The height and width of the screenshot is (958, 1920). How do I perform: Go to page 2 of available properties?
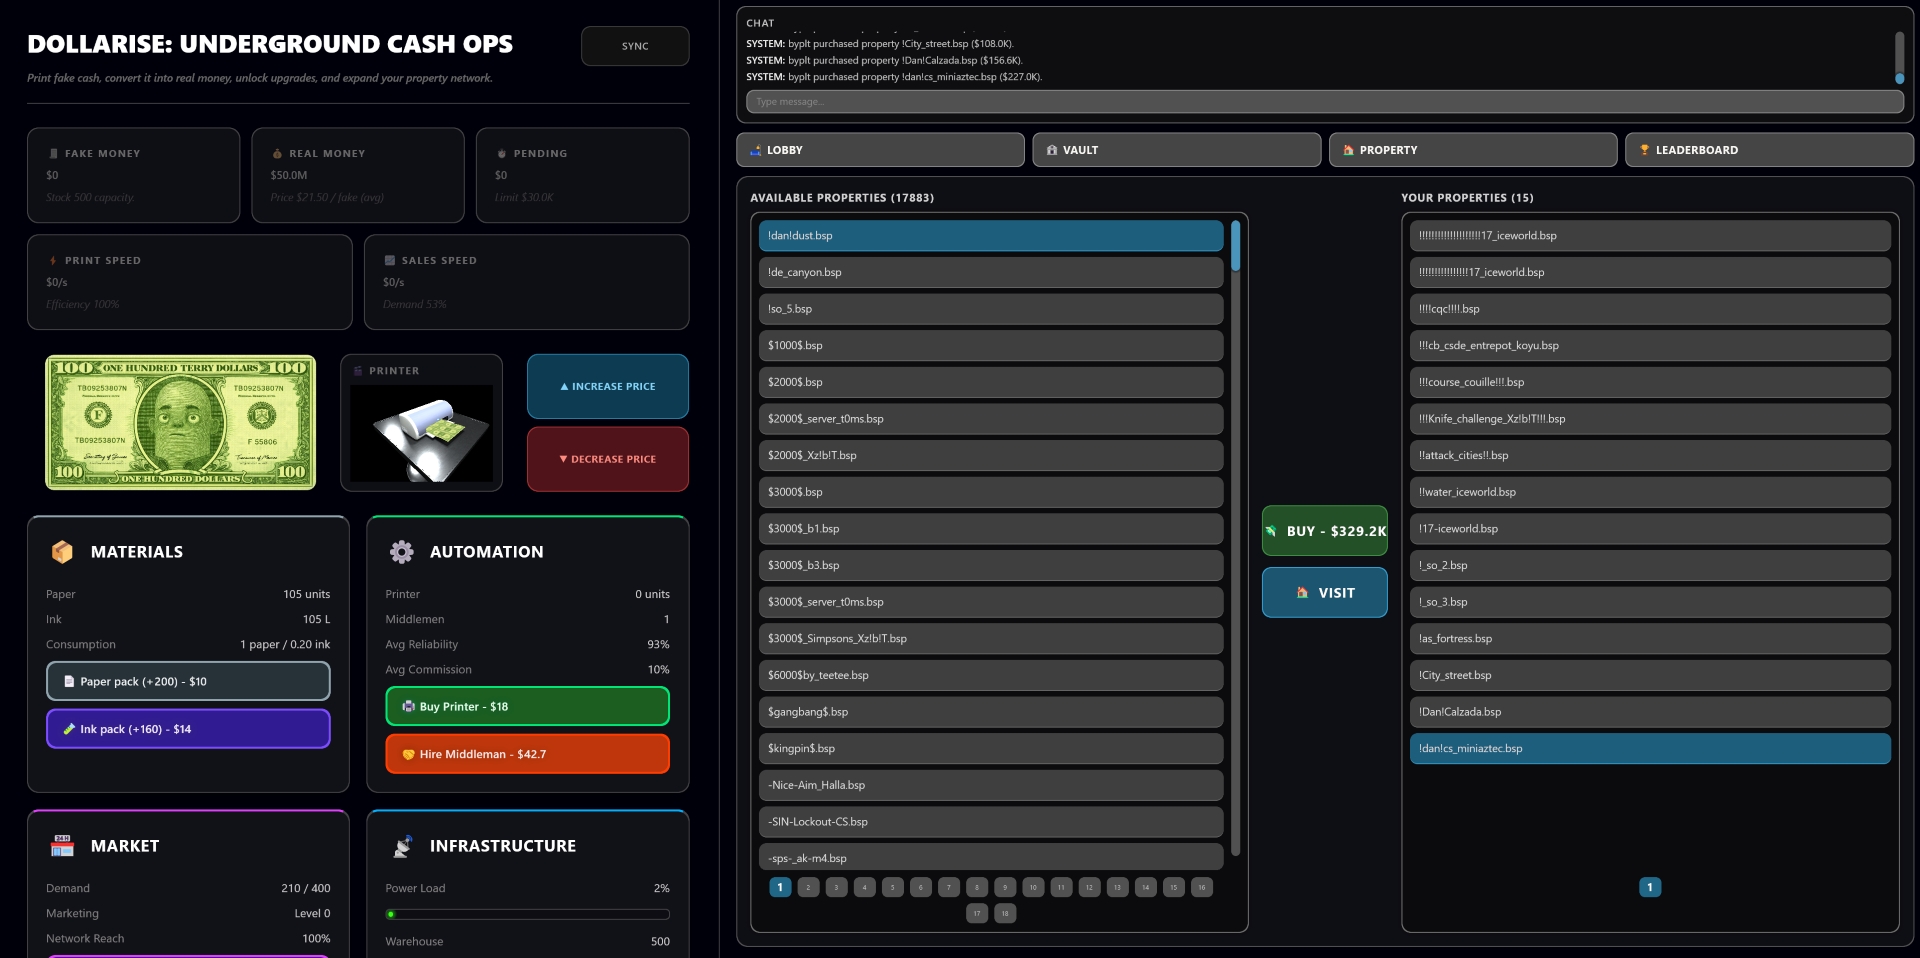809,887
